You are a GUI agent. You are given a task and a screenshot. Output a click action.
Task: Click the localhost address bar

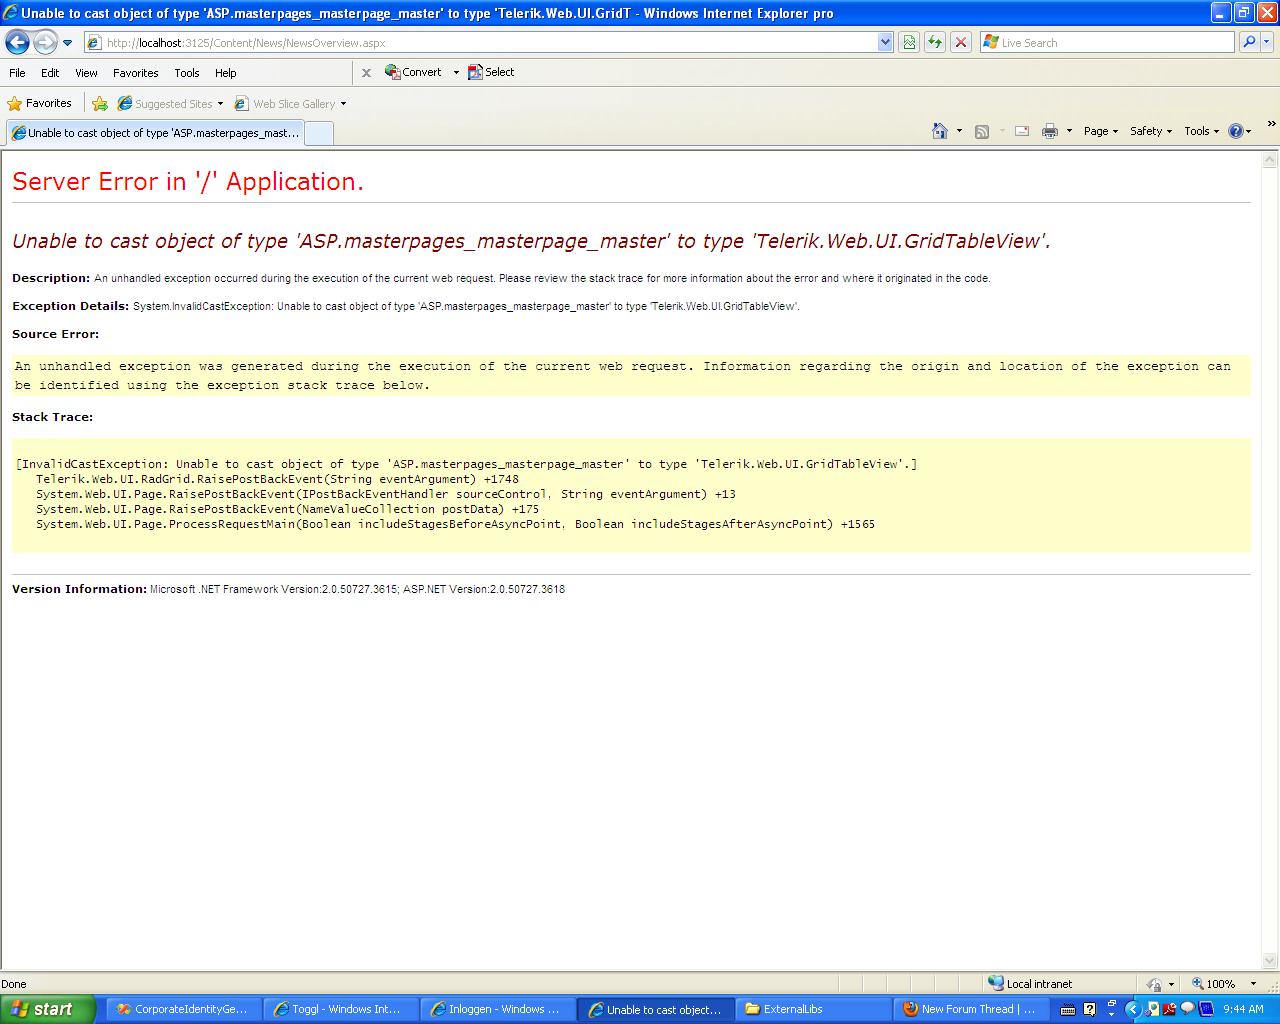pyautogui.click(x=480, y=43)
